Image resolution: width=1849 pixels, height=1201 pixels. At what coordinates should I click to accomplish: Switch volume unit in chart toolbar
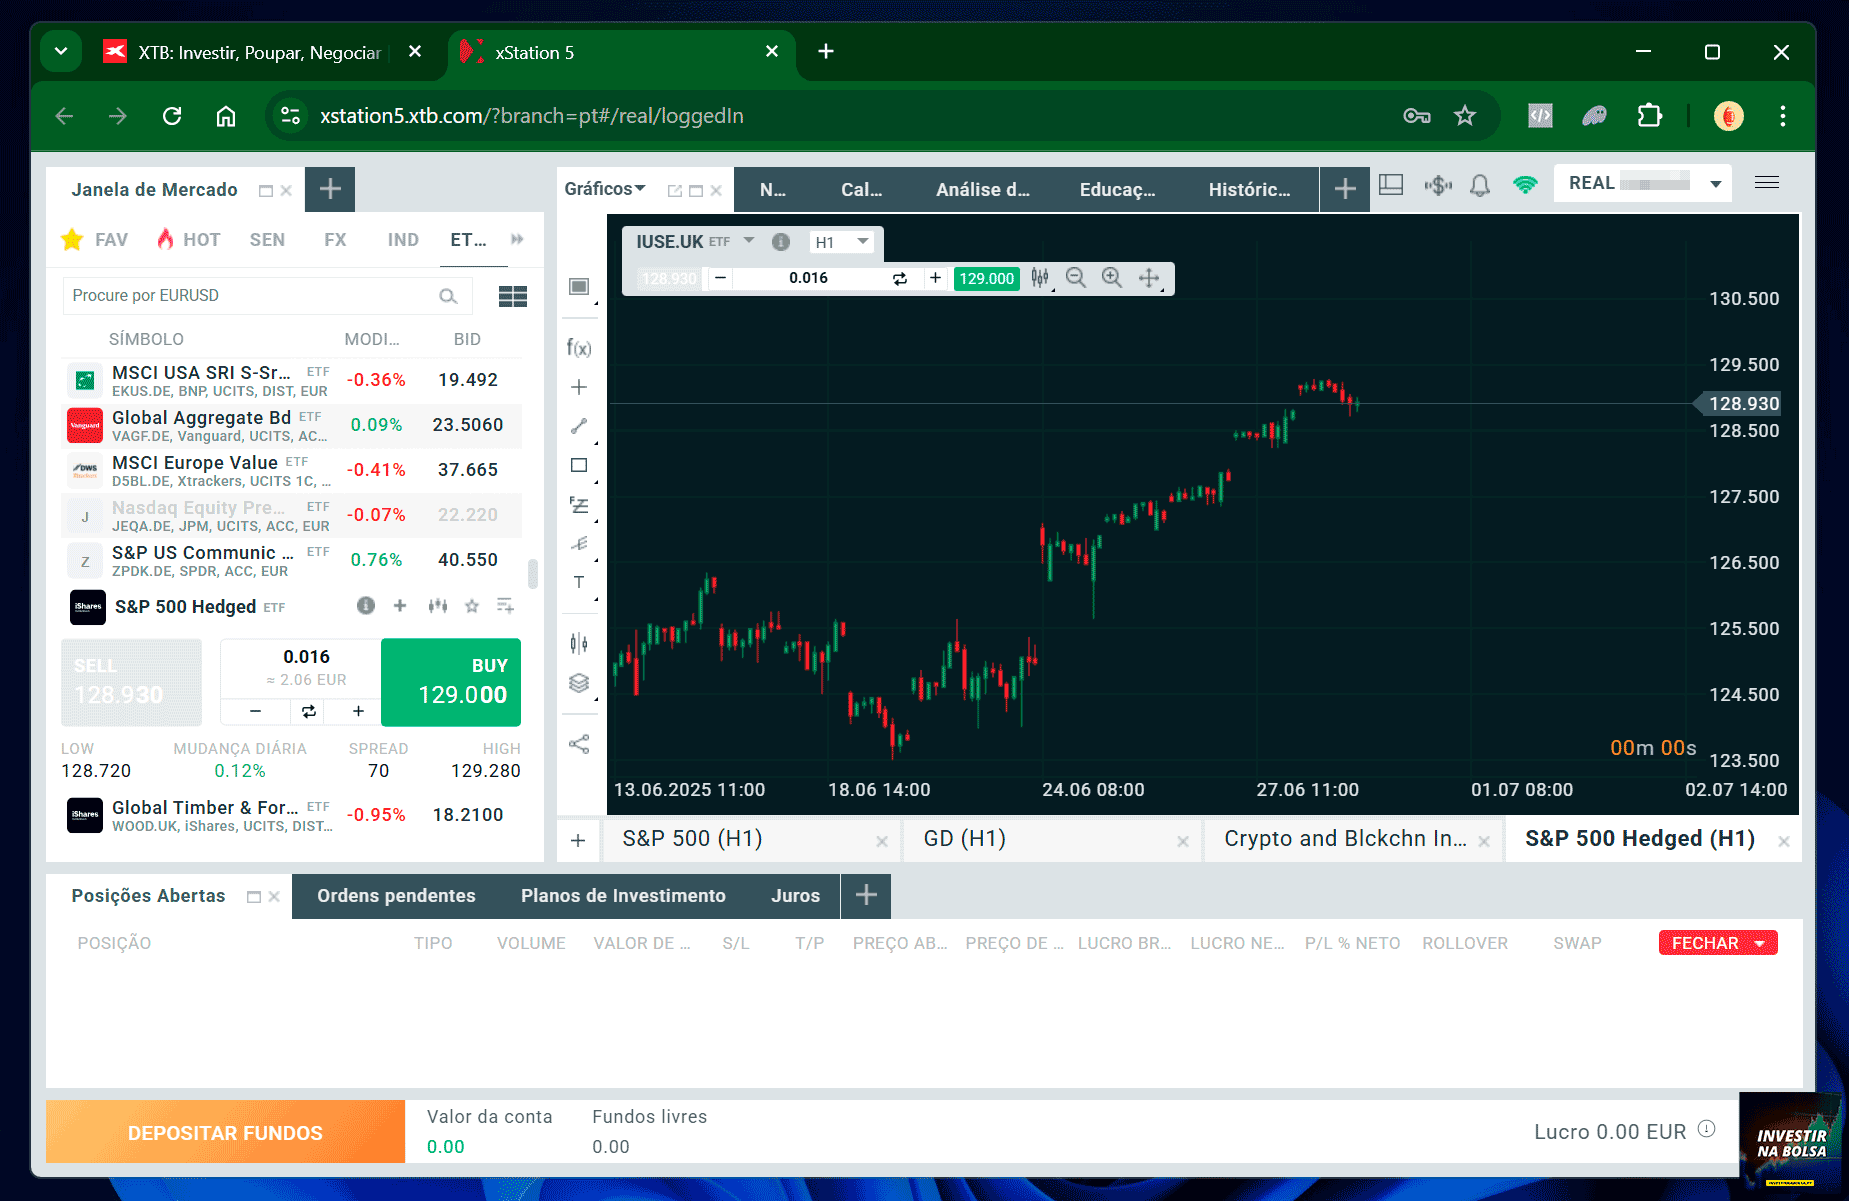[900, 278]
